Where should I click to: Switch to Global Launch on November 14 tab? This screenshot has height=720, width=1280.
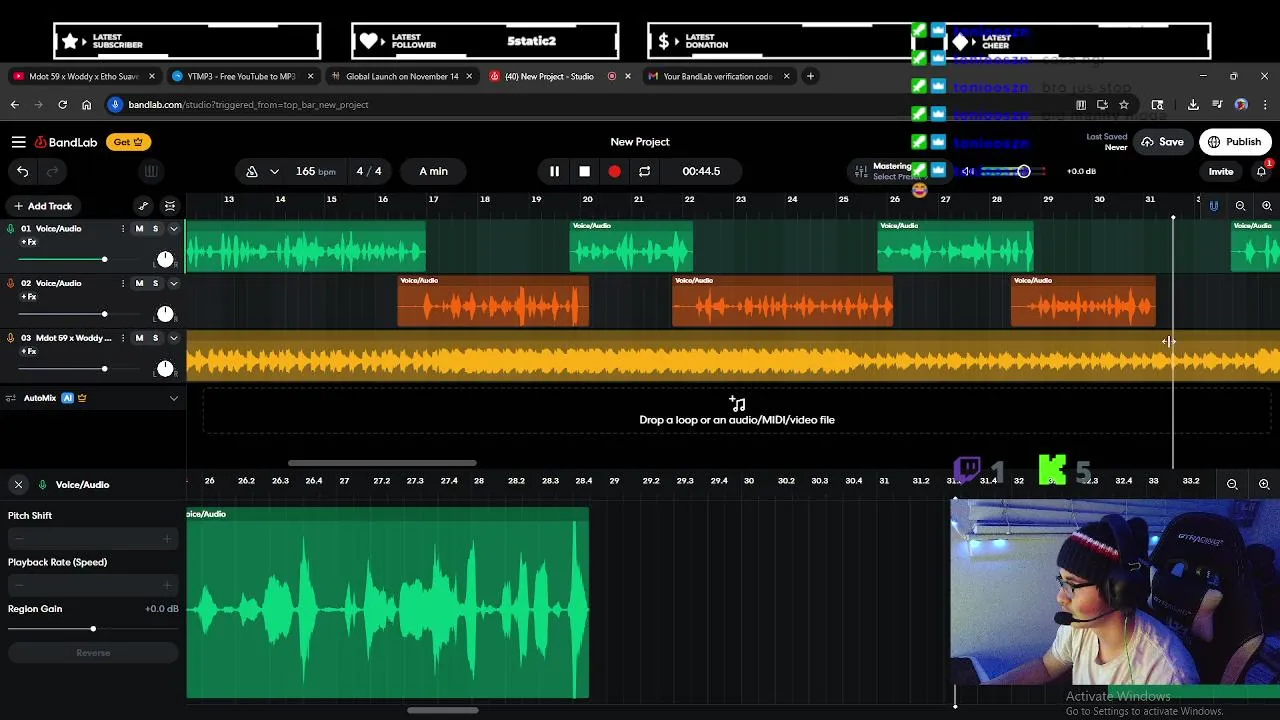(x=402, y=76)
